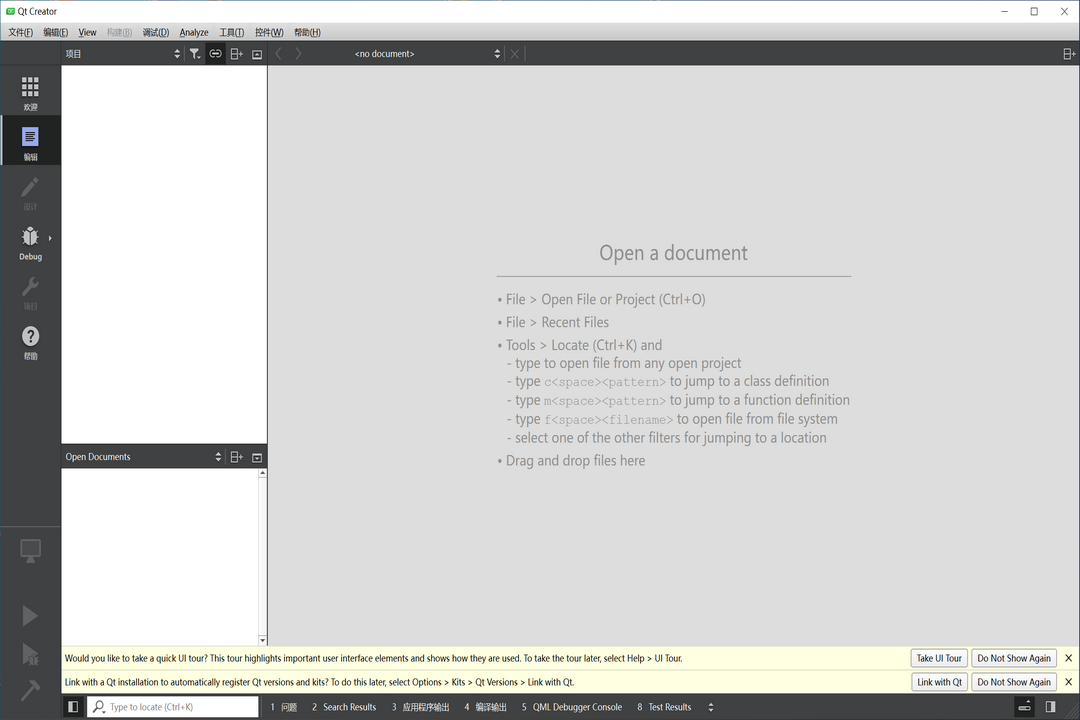Screen dimensions: 1080x720
Task: Toggle synchronize with editor link icon
Action: coord(216,53)
